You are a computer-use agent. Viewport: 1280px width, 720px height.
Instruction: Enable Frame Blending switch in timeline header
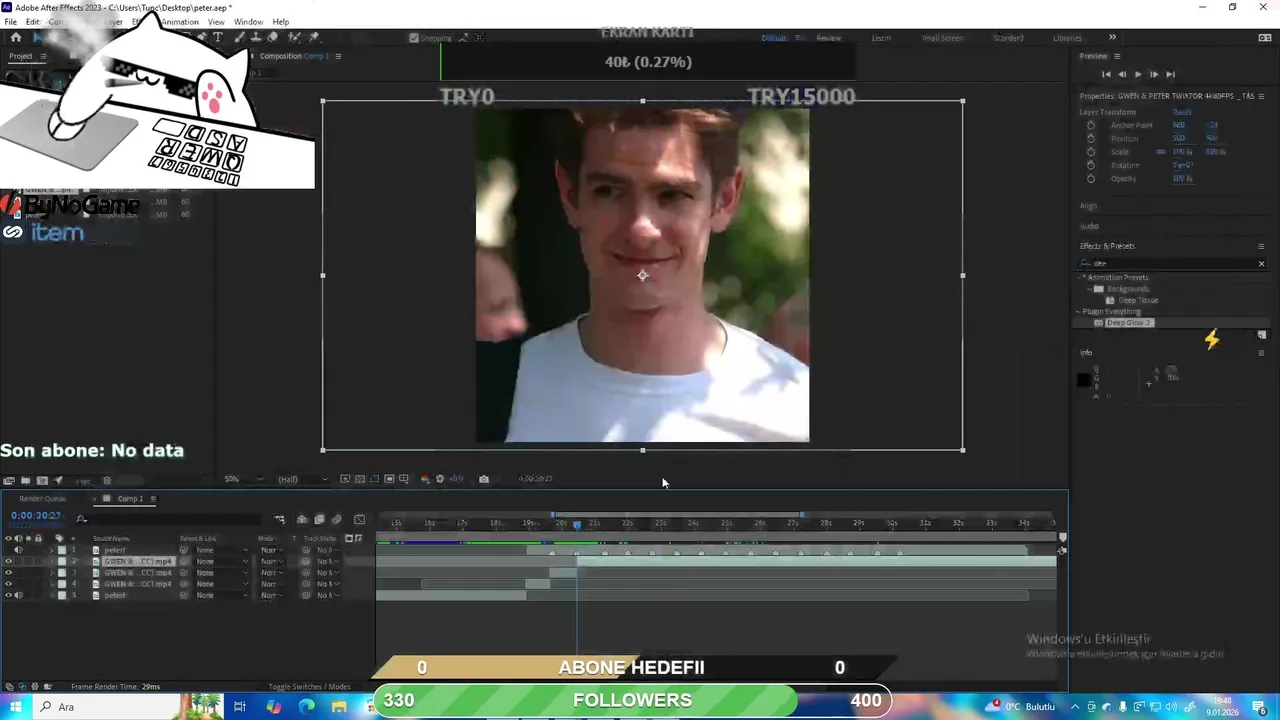coord(319,519)
